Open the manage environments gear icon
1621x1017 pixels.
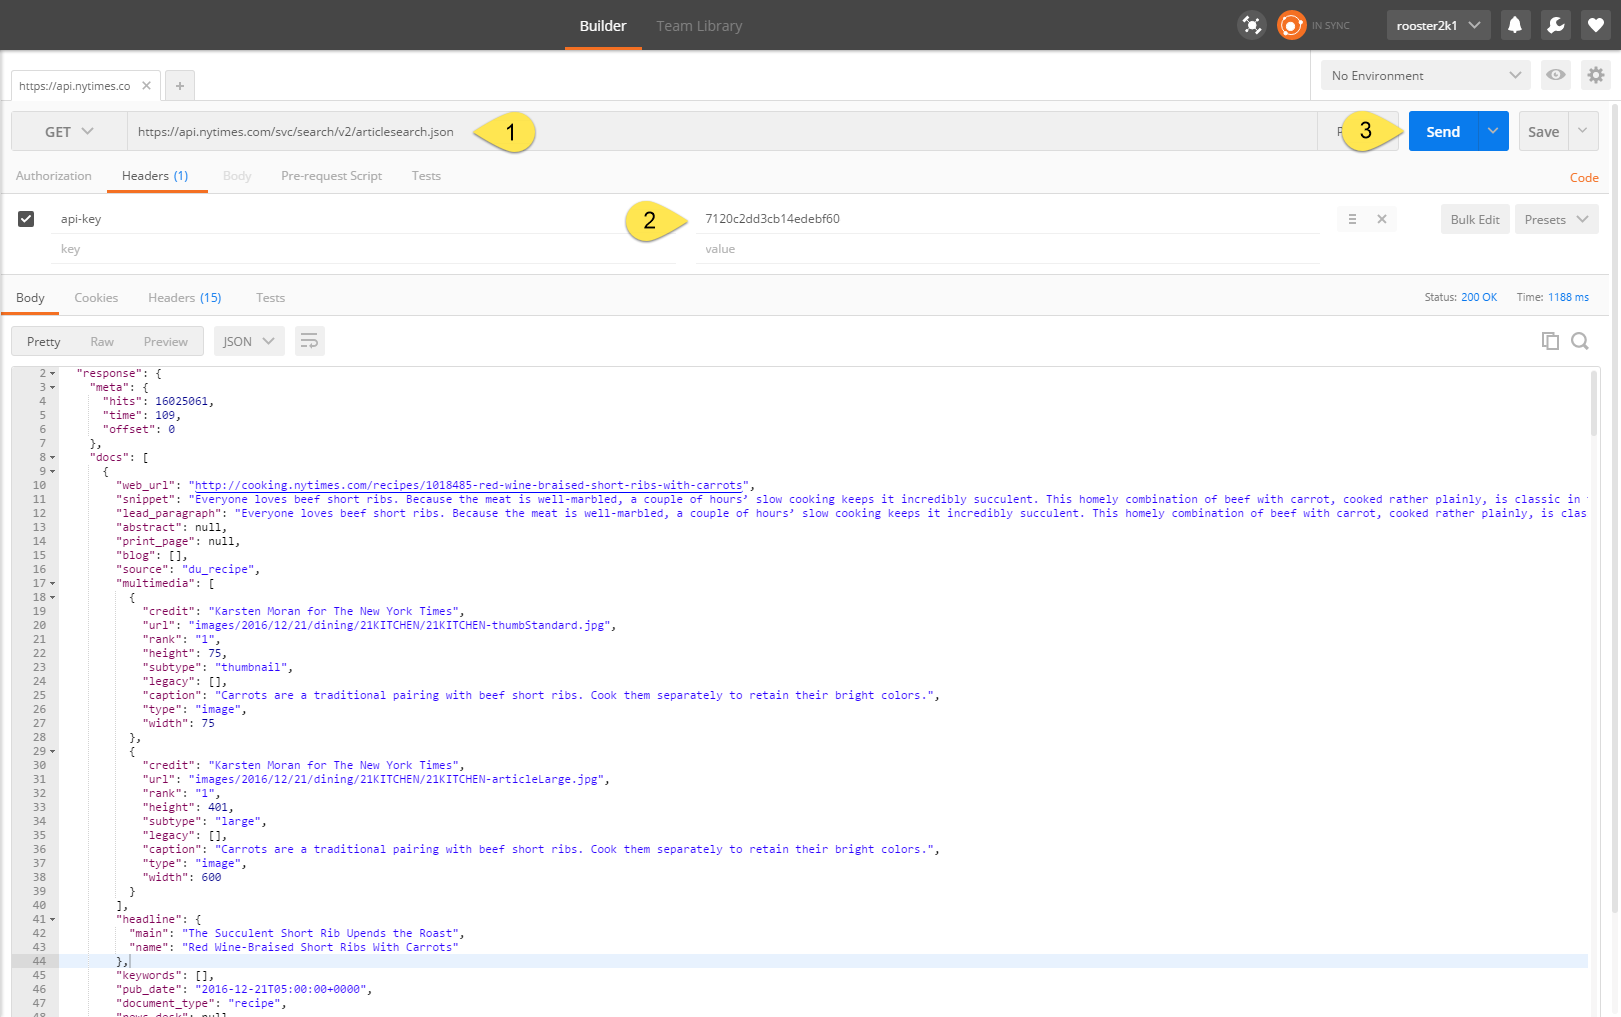pyautogui.click(x=1596, y=75)
